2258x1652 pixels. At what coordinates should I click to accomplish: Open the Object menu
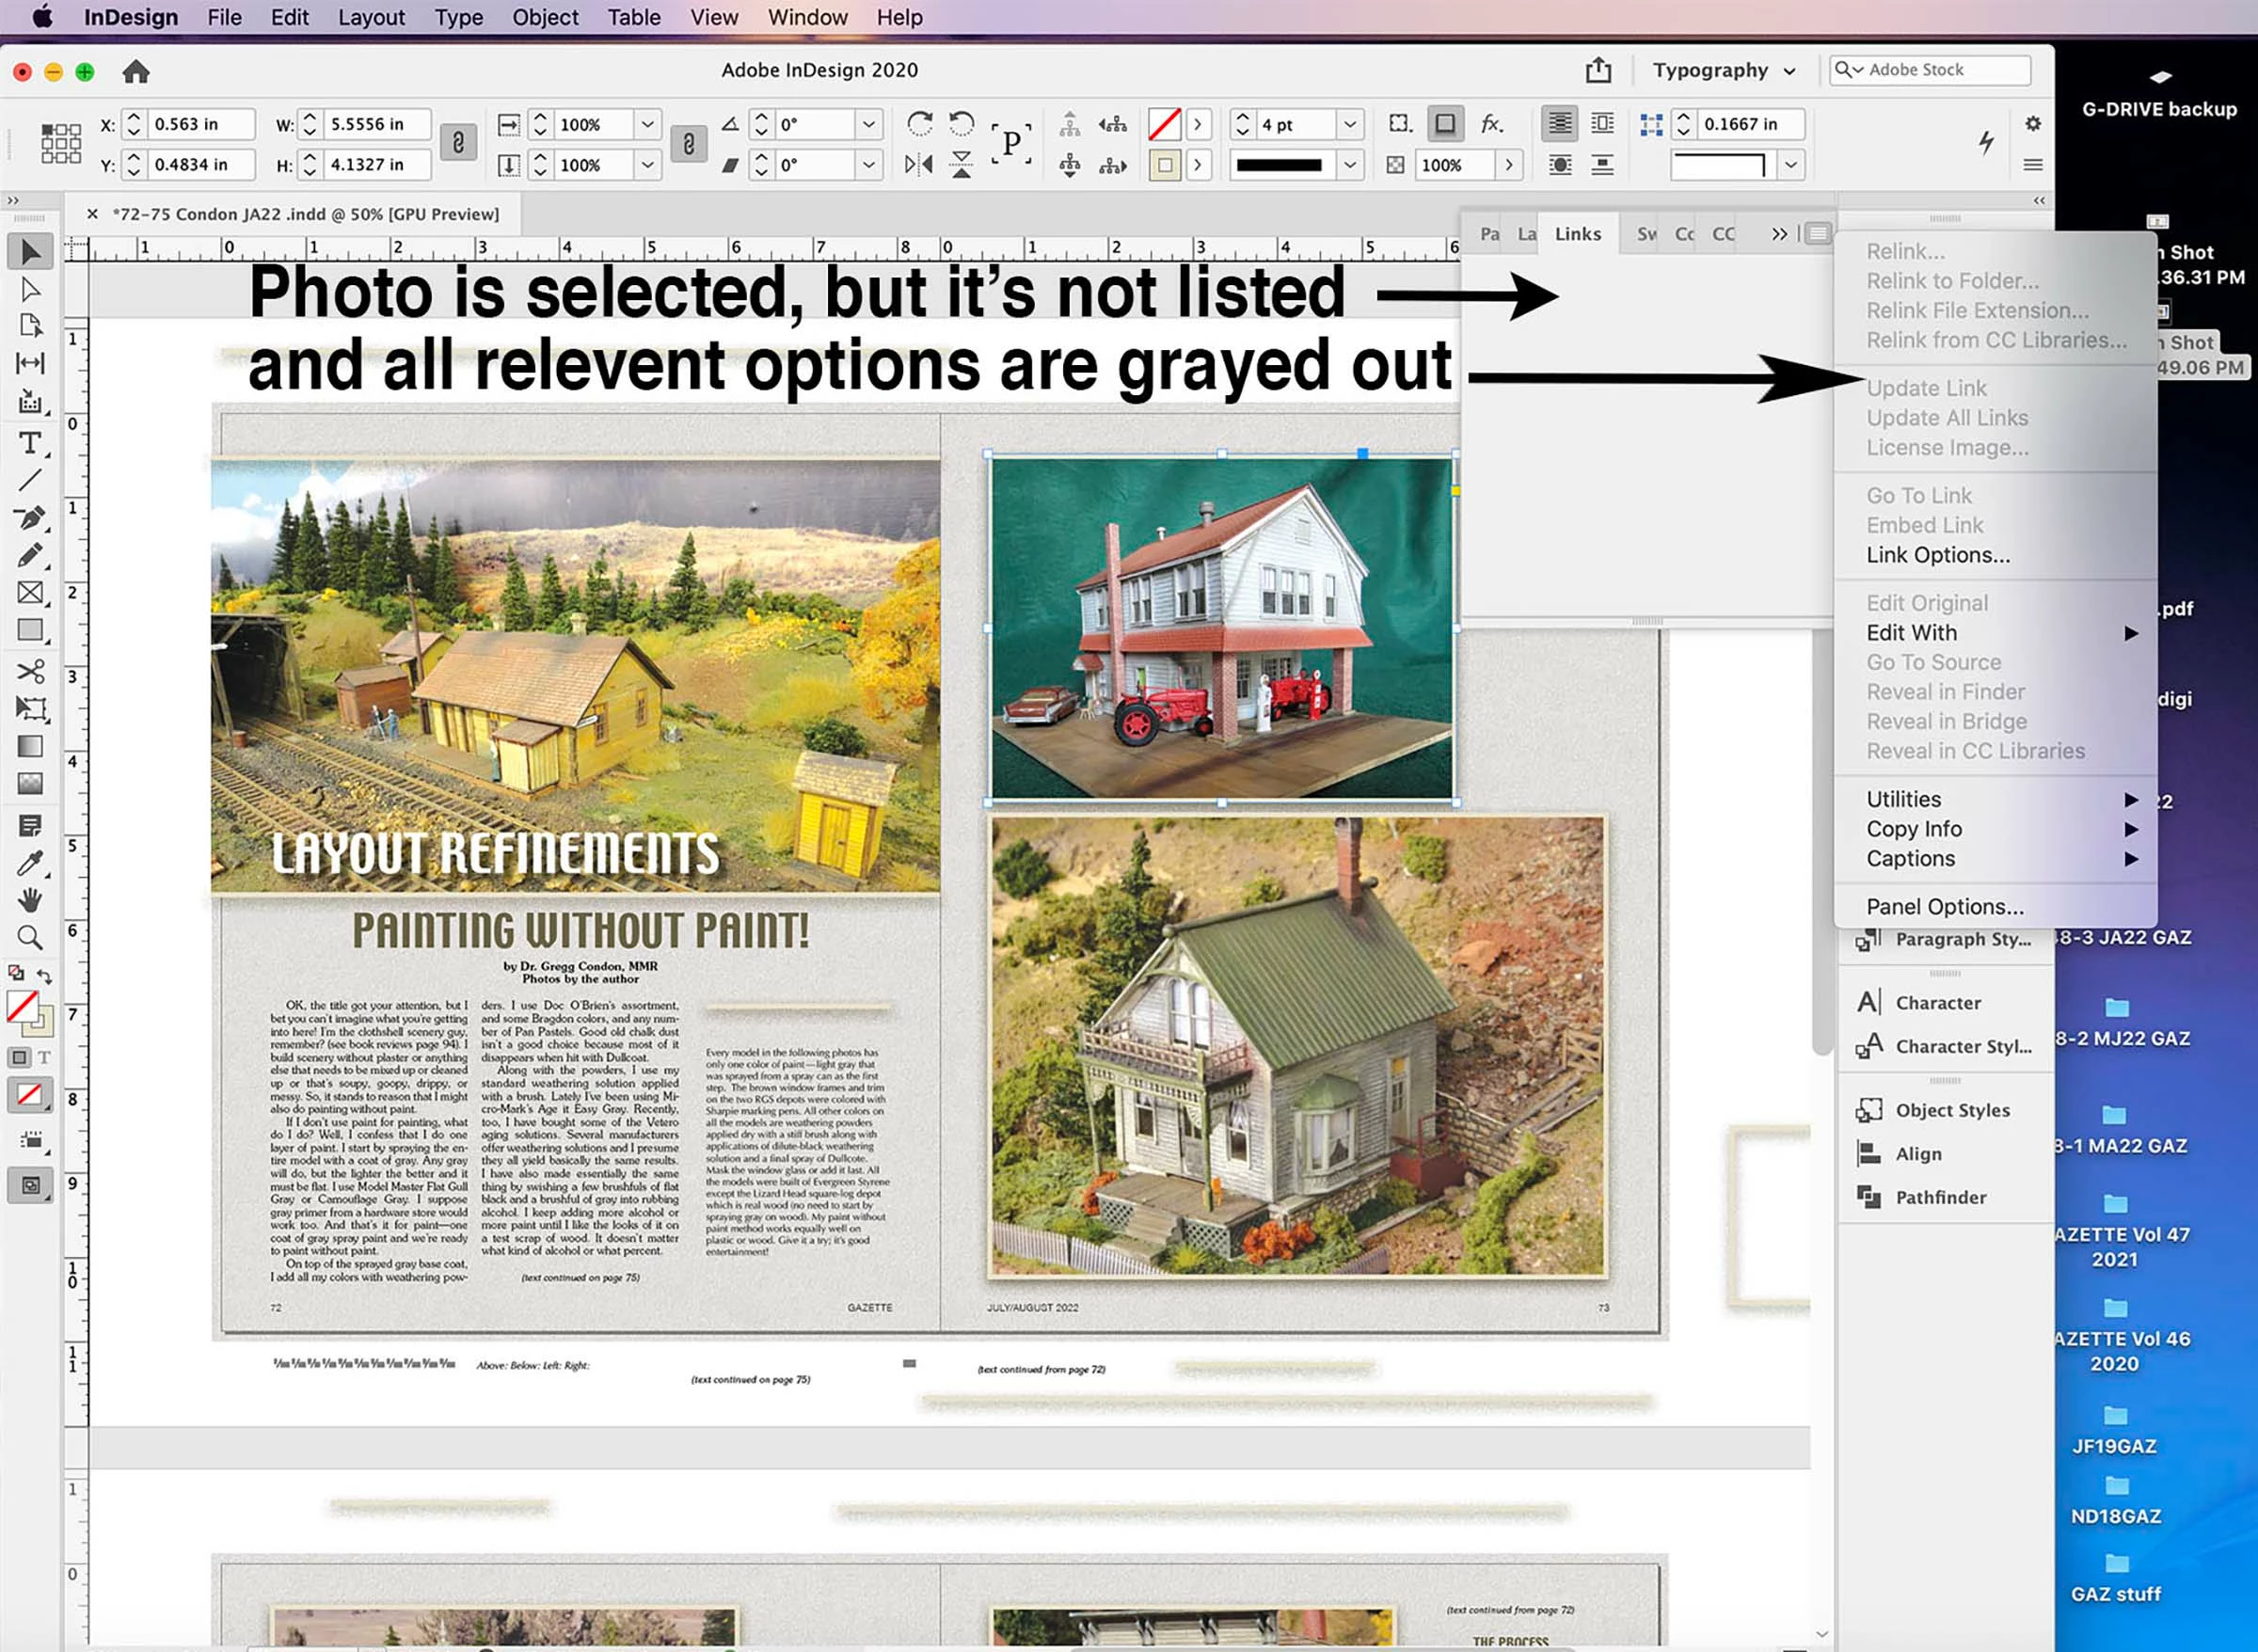click(545, 17)
